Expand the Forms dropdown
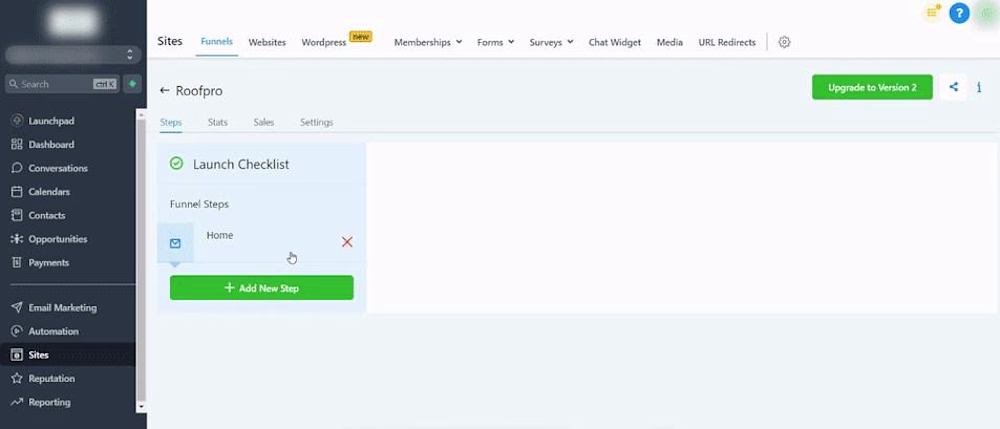The image size is (1000, 429). click(496, 42)
